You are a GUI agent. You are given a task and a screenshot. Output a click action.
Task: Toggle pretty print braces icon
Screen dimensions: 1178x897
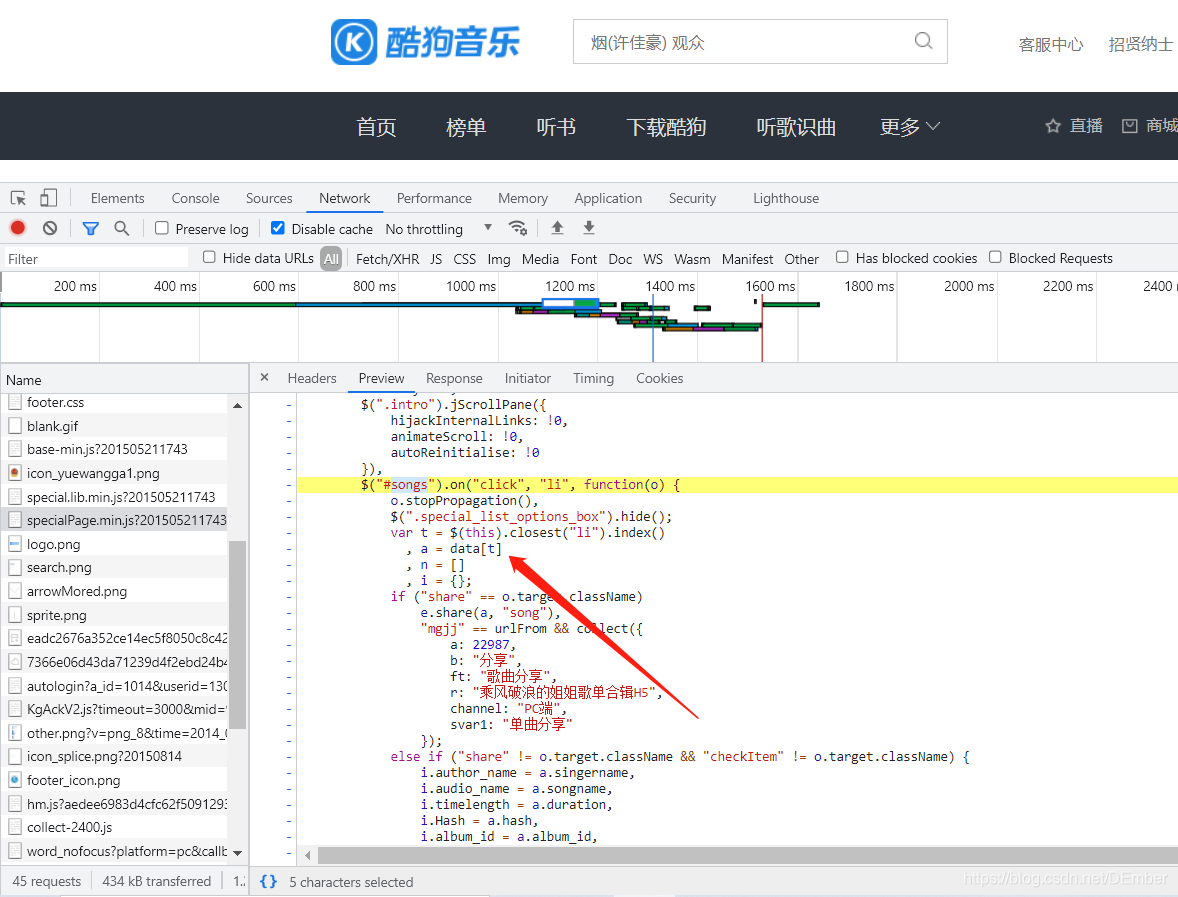268,881
